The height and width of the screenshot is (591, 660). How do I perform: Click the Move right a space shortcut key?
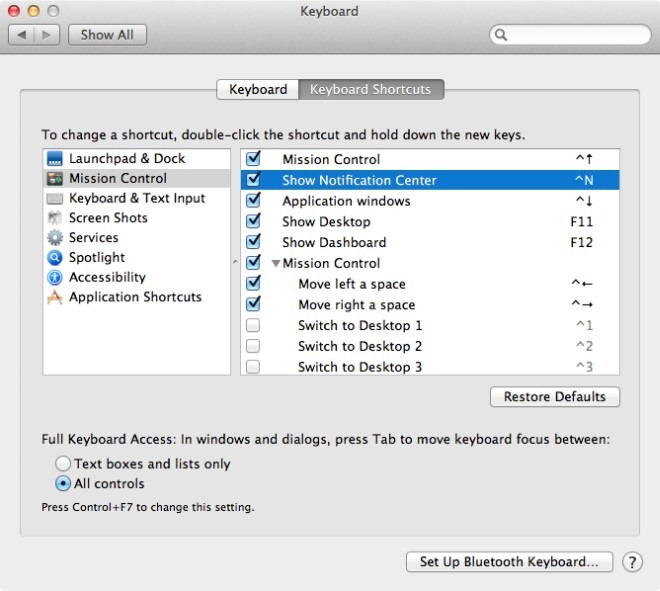(582, 304)
